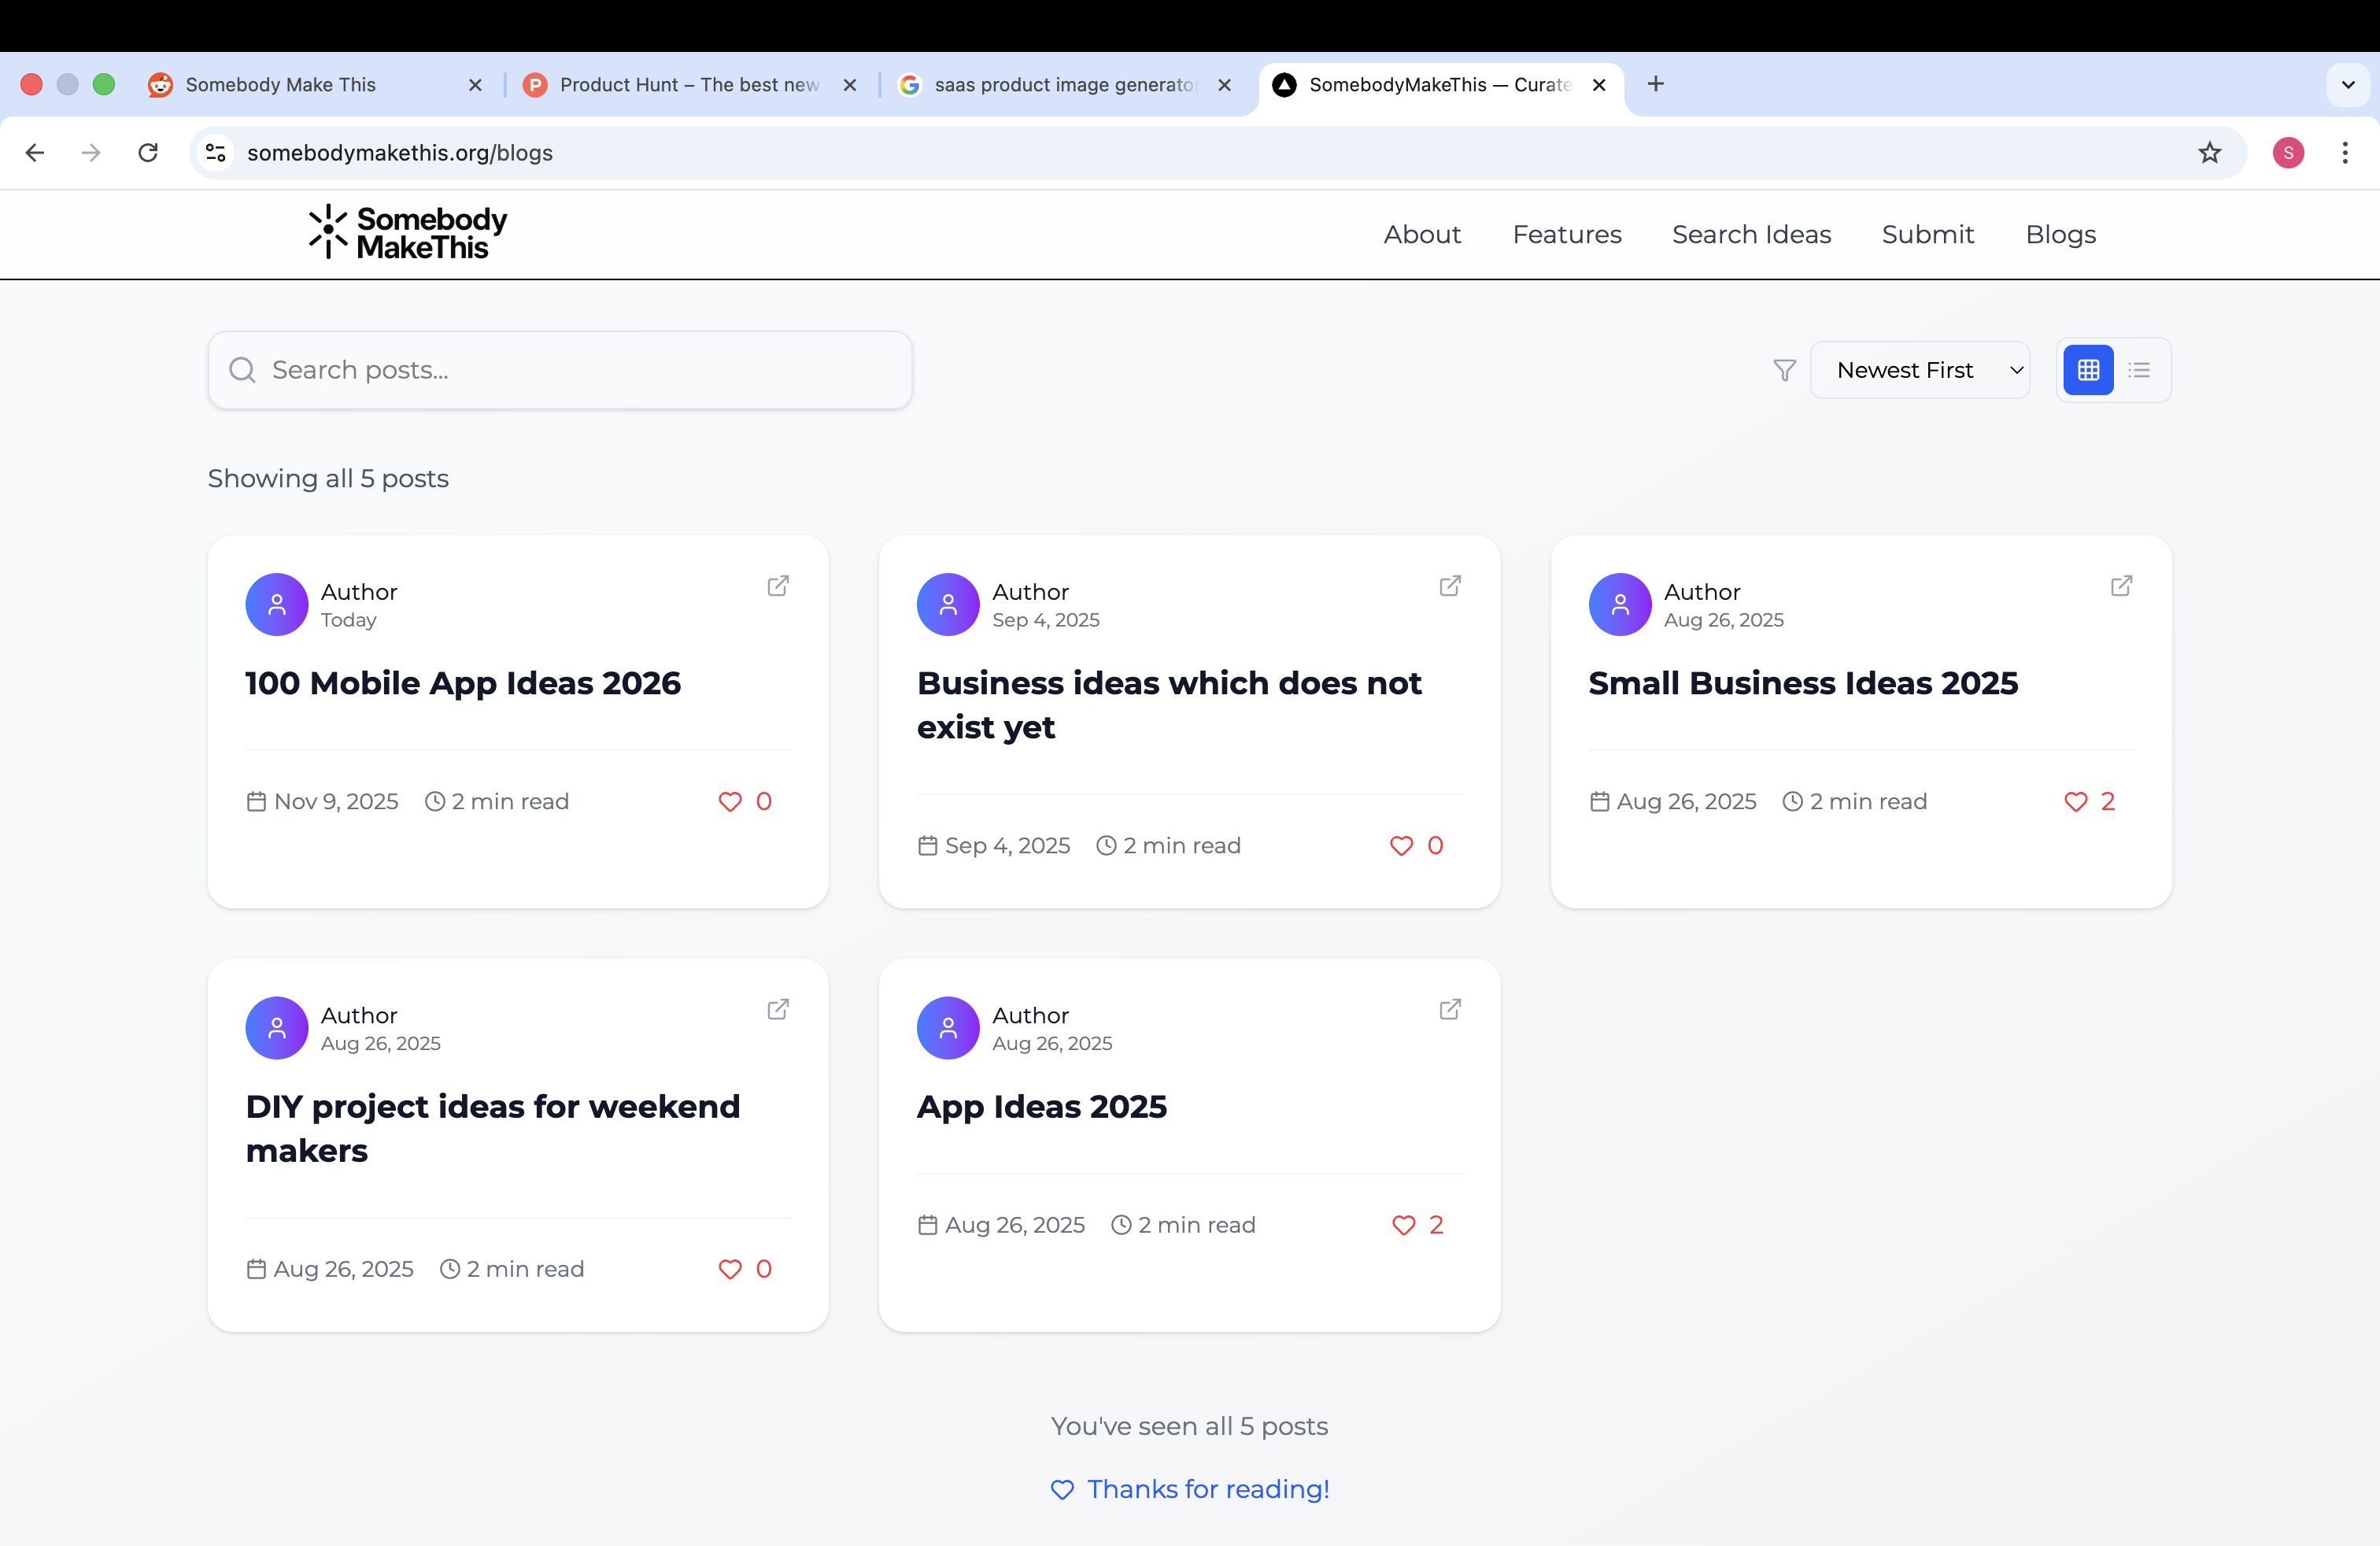Open the browser tab list chevron
This screenshot has width=2380, height=1546.
(x=2348, y=84)
